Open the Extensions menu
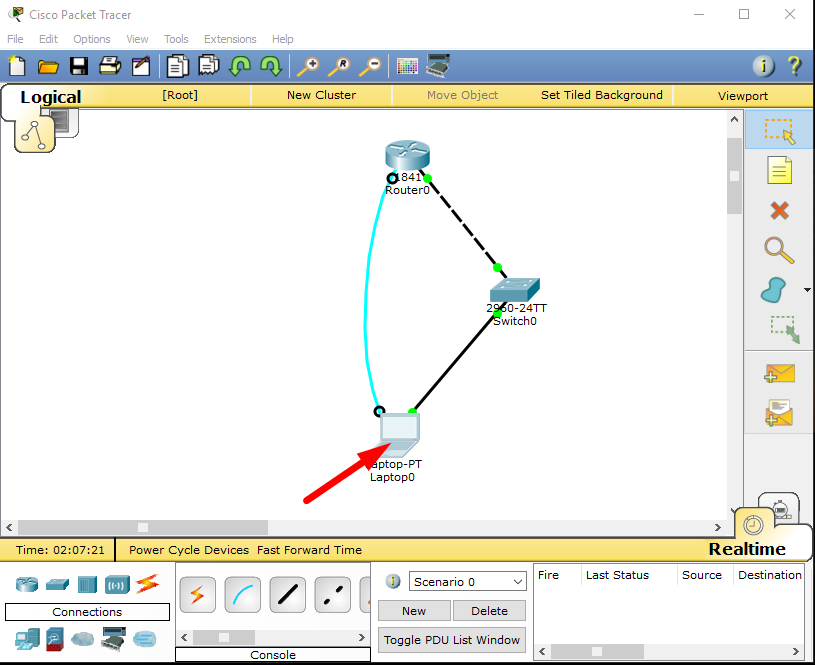Screen dimensions: 815x665 point(230,39)
